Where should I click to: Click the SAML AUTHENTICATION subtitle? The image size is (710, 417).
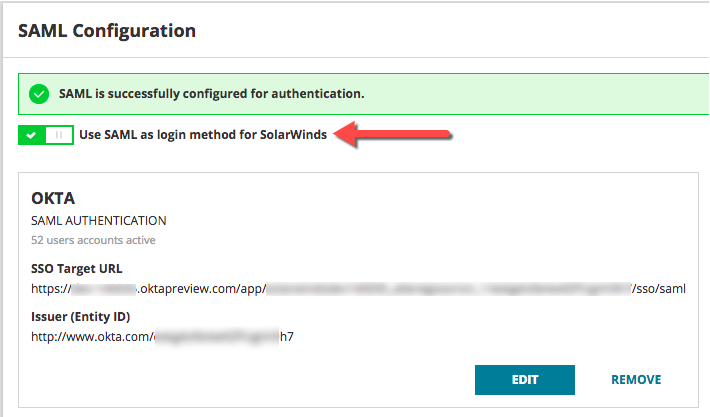(99, 221)
